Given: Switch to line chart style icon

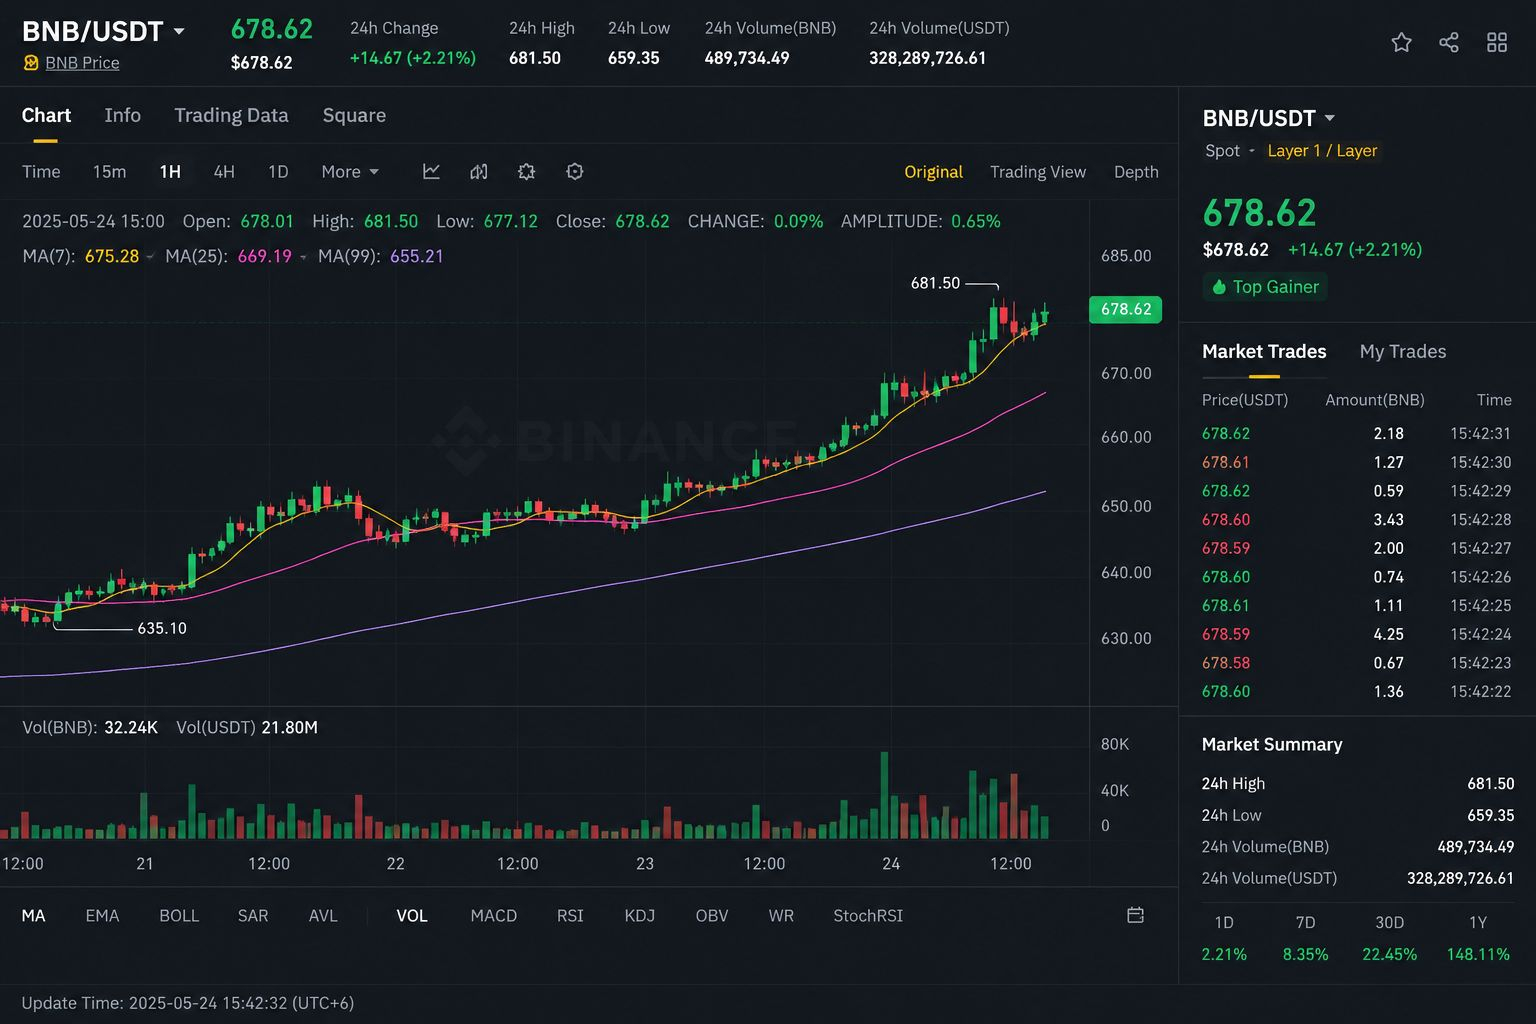Looking at the screenshot, I should click(431, 171).
